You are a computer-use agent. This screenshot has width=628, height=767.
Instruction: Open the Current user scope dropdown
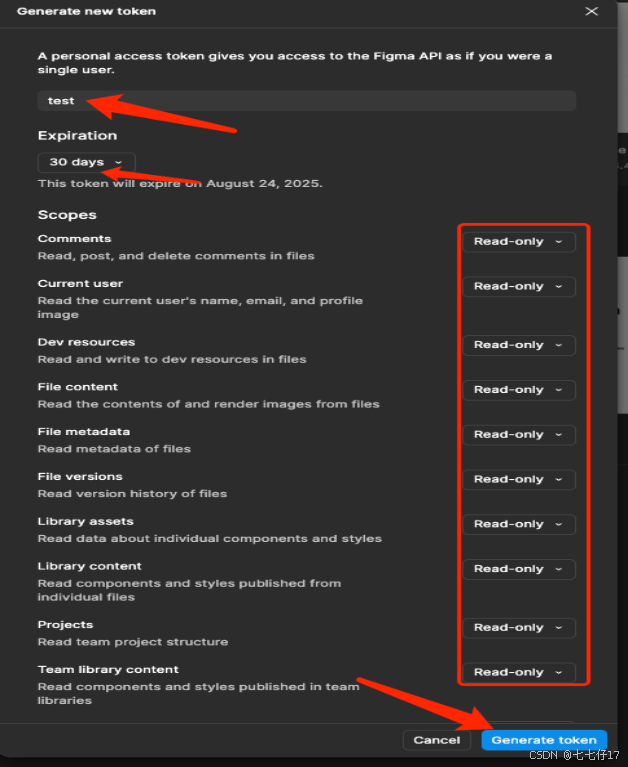[x=518, y=287]
